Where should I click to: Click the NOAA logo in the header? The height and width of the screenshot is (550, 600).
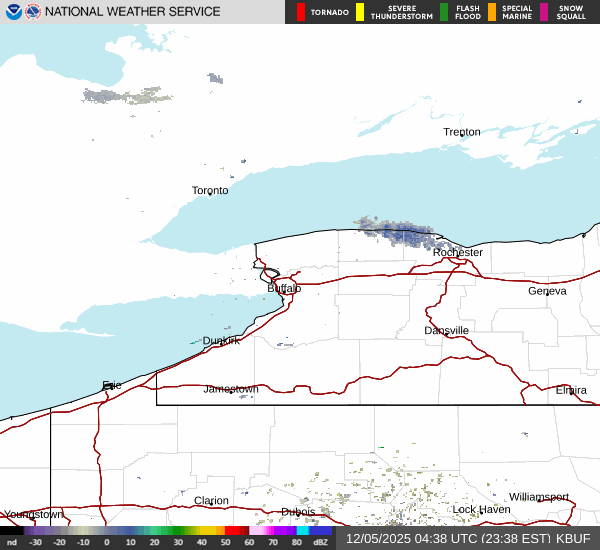(x=13, y=12)
